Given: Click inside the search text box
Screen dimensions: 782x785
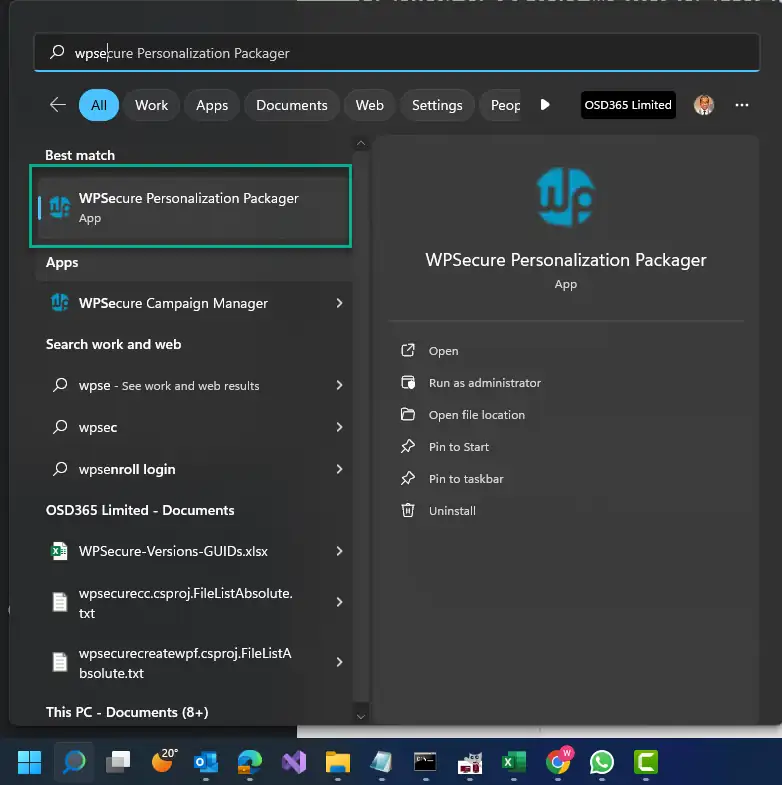Looking at the screenshot, I should (397, 52).
